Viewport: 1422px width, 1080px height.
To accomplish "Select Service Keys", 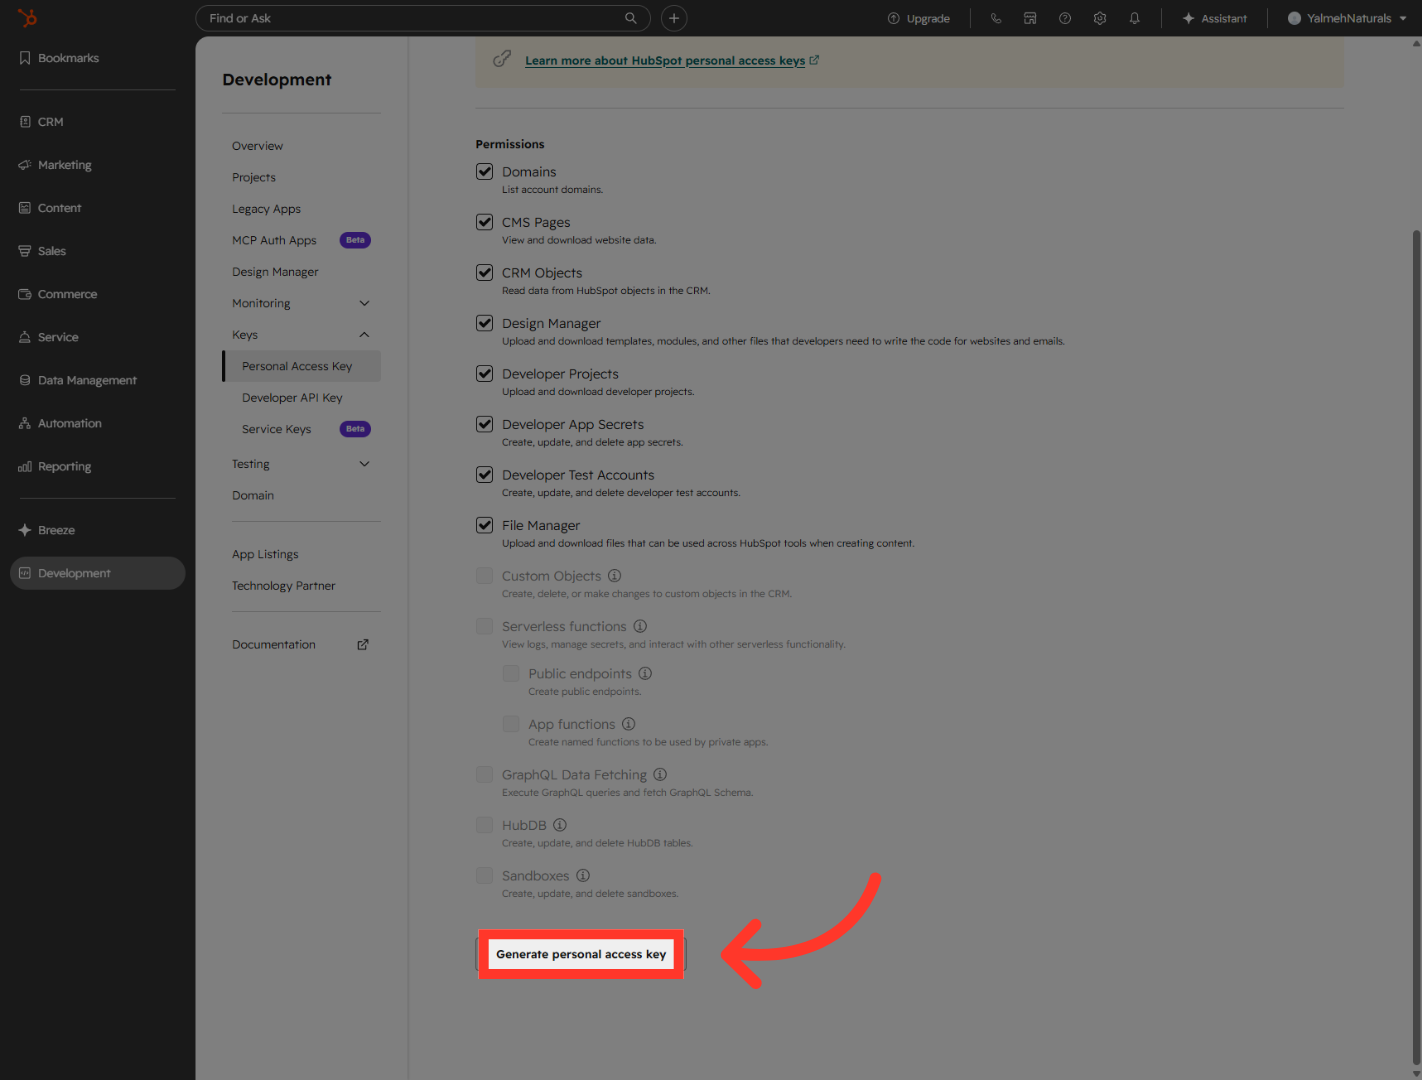I will tap(276, 429).
